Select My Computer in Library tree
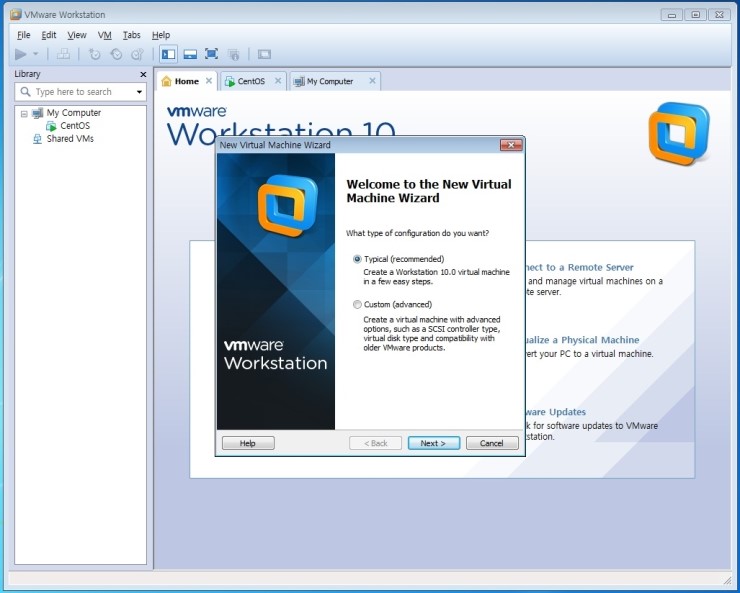The height and width of the screenshot is (593, 740). pos(74,113)
